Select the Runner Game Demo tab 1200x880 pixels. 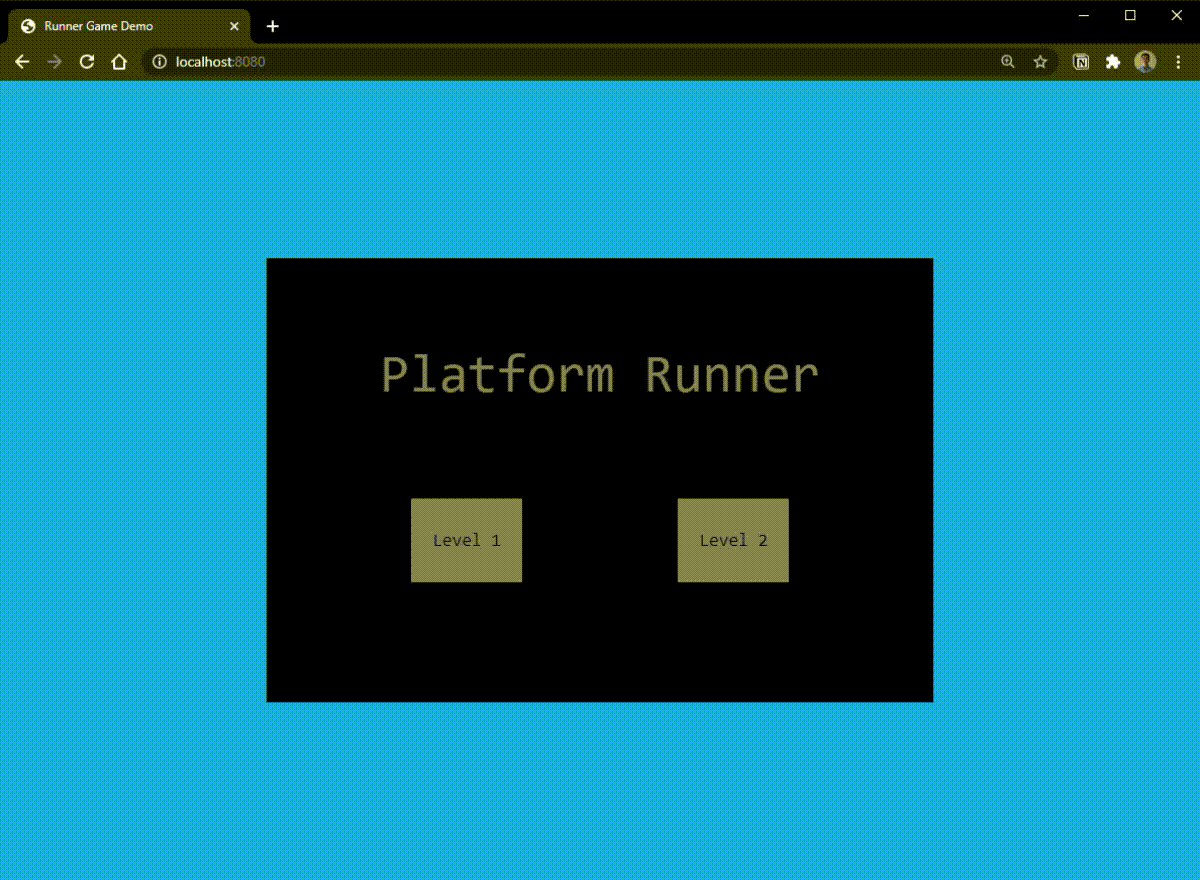pos(128,26)
